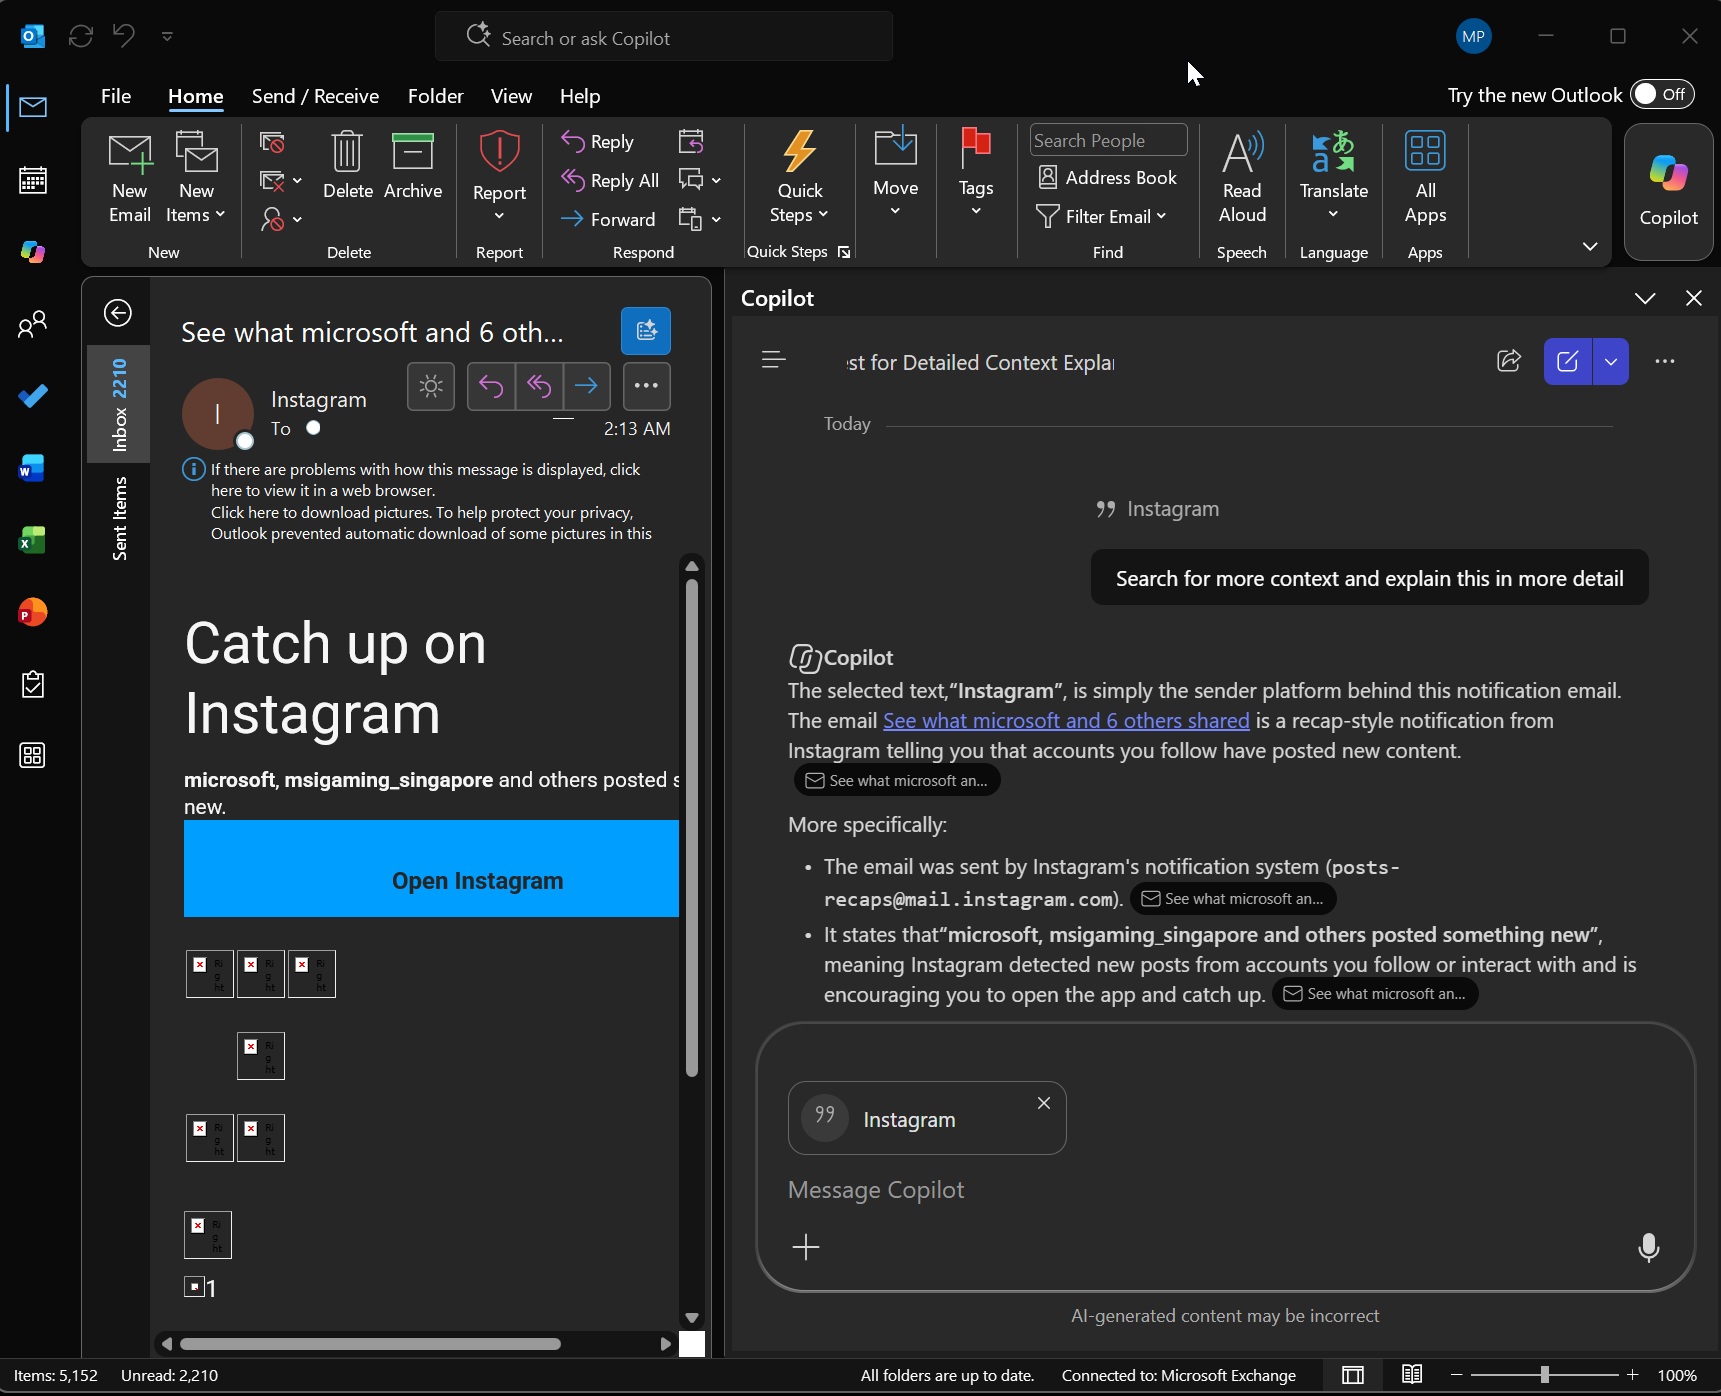
Task: Collapse the ribbon with the chevron
Action: pos(1590,247)
